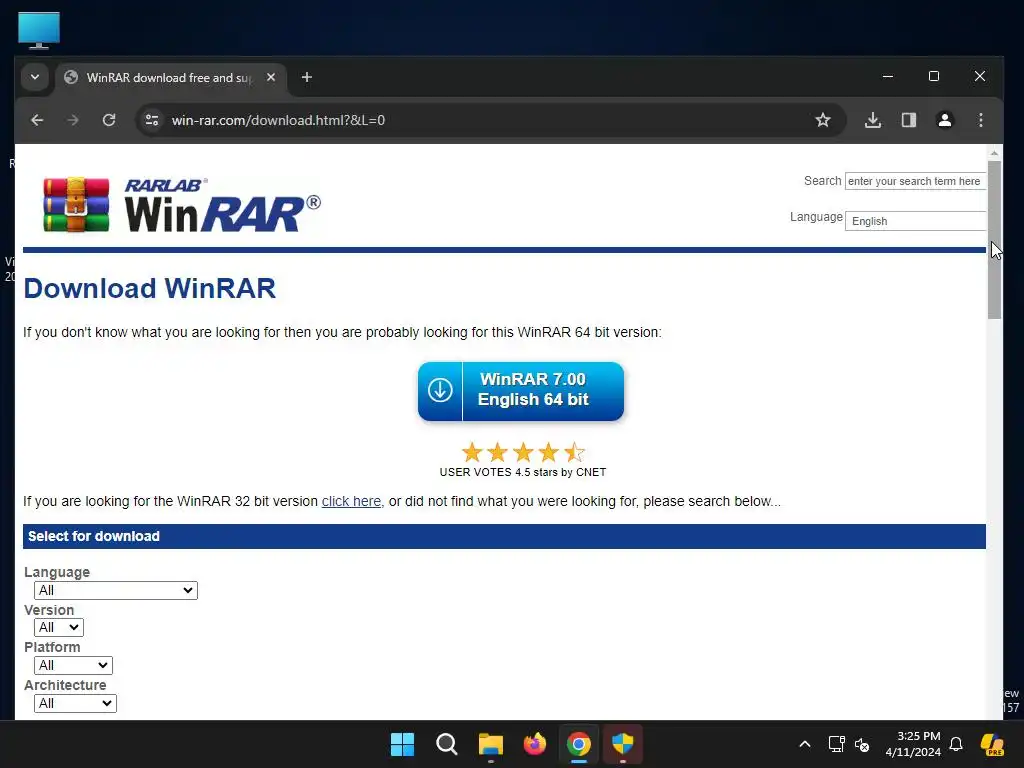Open the site Language English selector
The width and height of the screenshot is (1024, 768).
click(x=916, y=221)
